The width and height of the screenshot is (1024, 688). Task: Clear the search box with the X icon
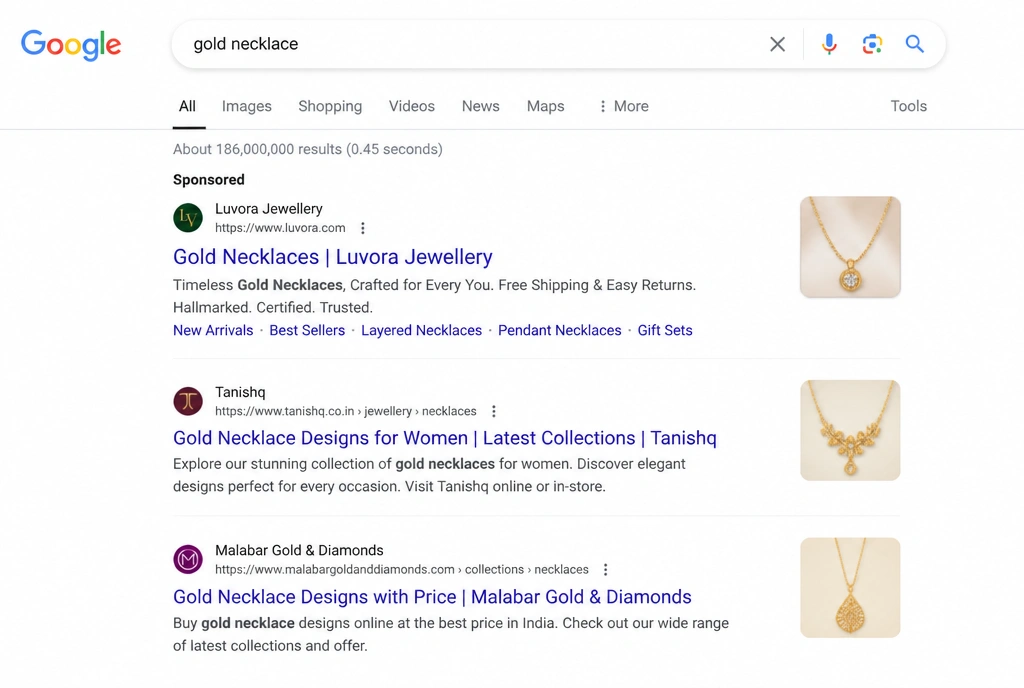pyautogui.click(x=777, y=44)
